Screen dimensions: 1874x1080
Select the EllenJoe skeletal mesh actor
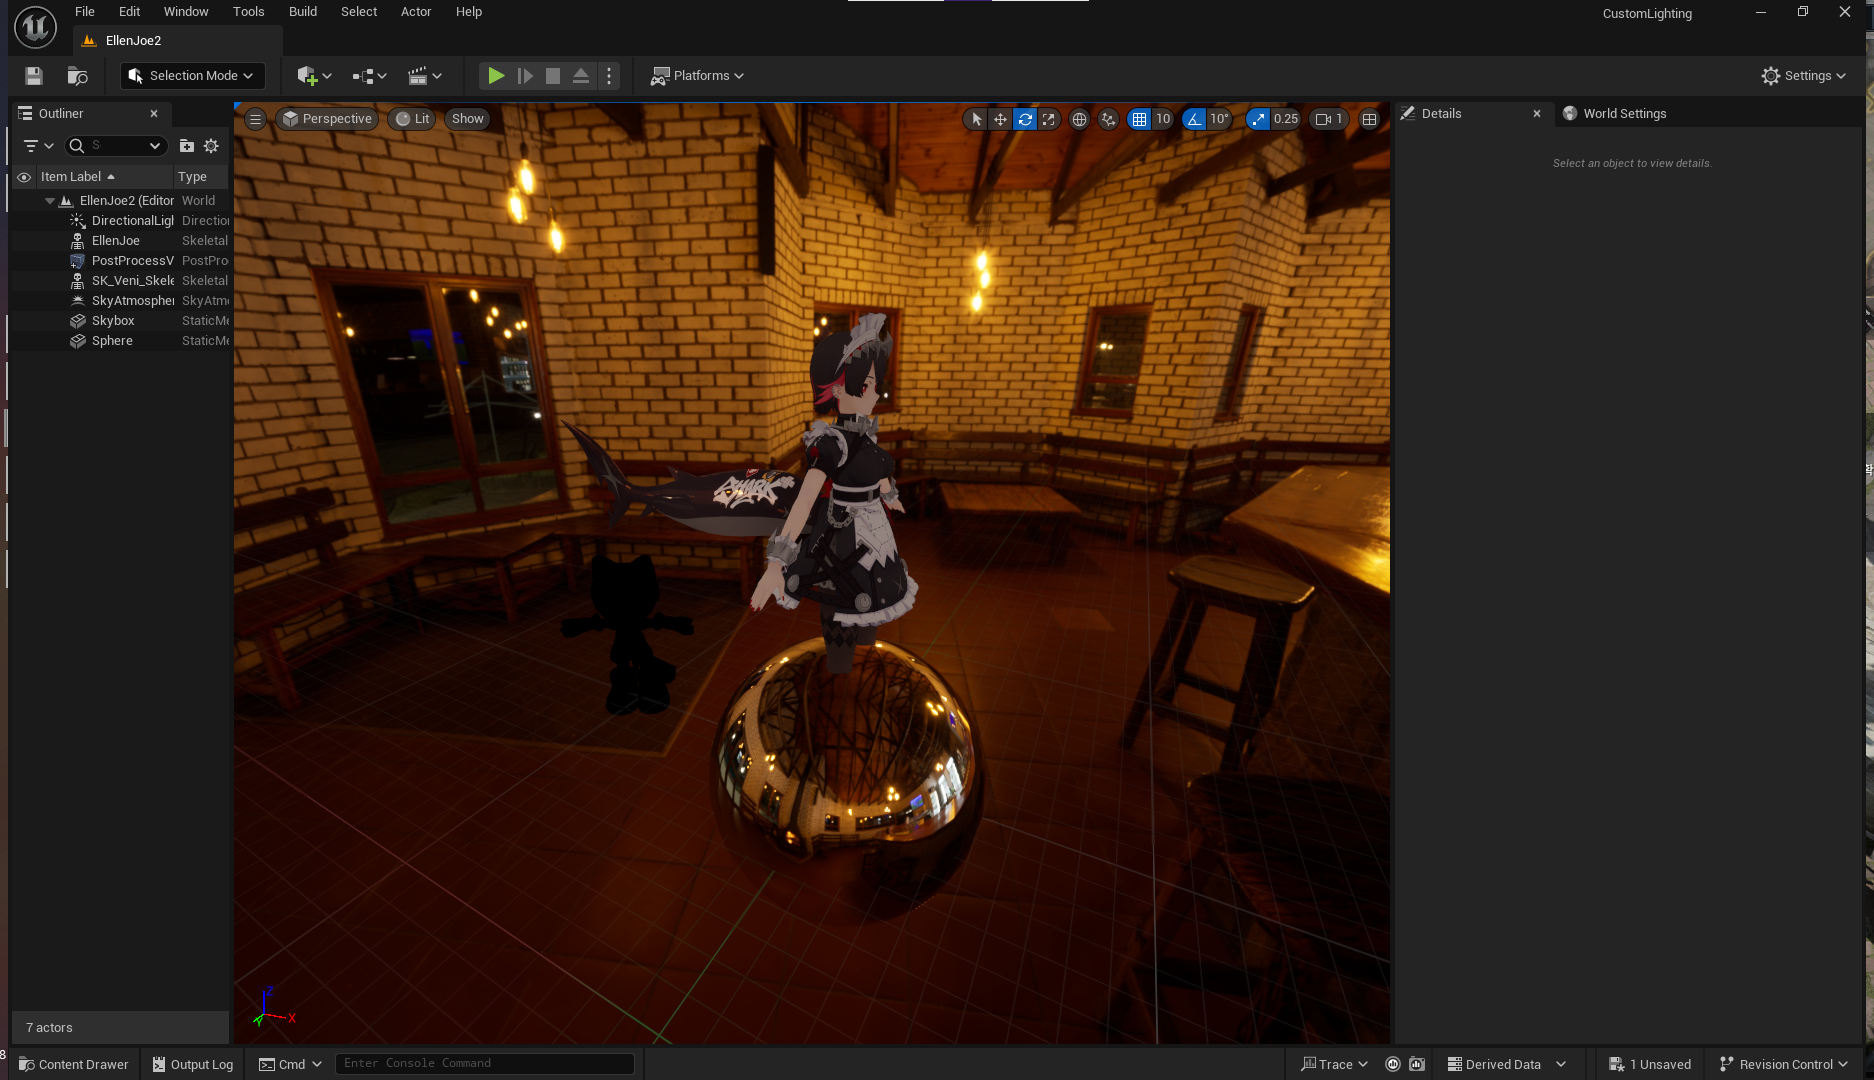[120, 241]
